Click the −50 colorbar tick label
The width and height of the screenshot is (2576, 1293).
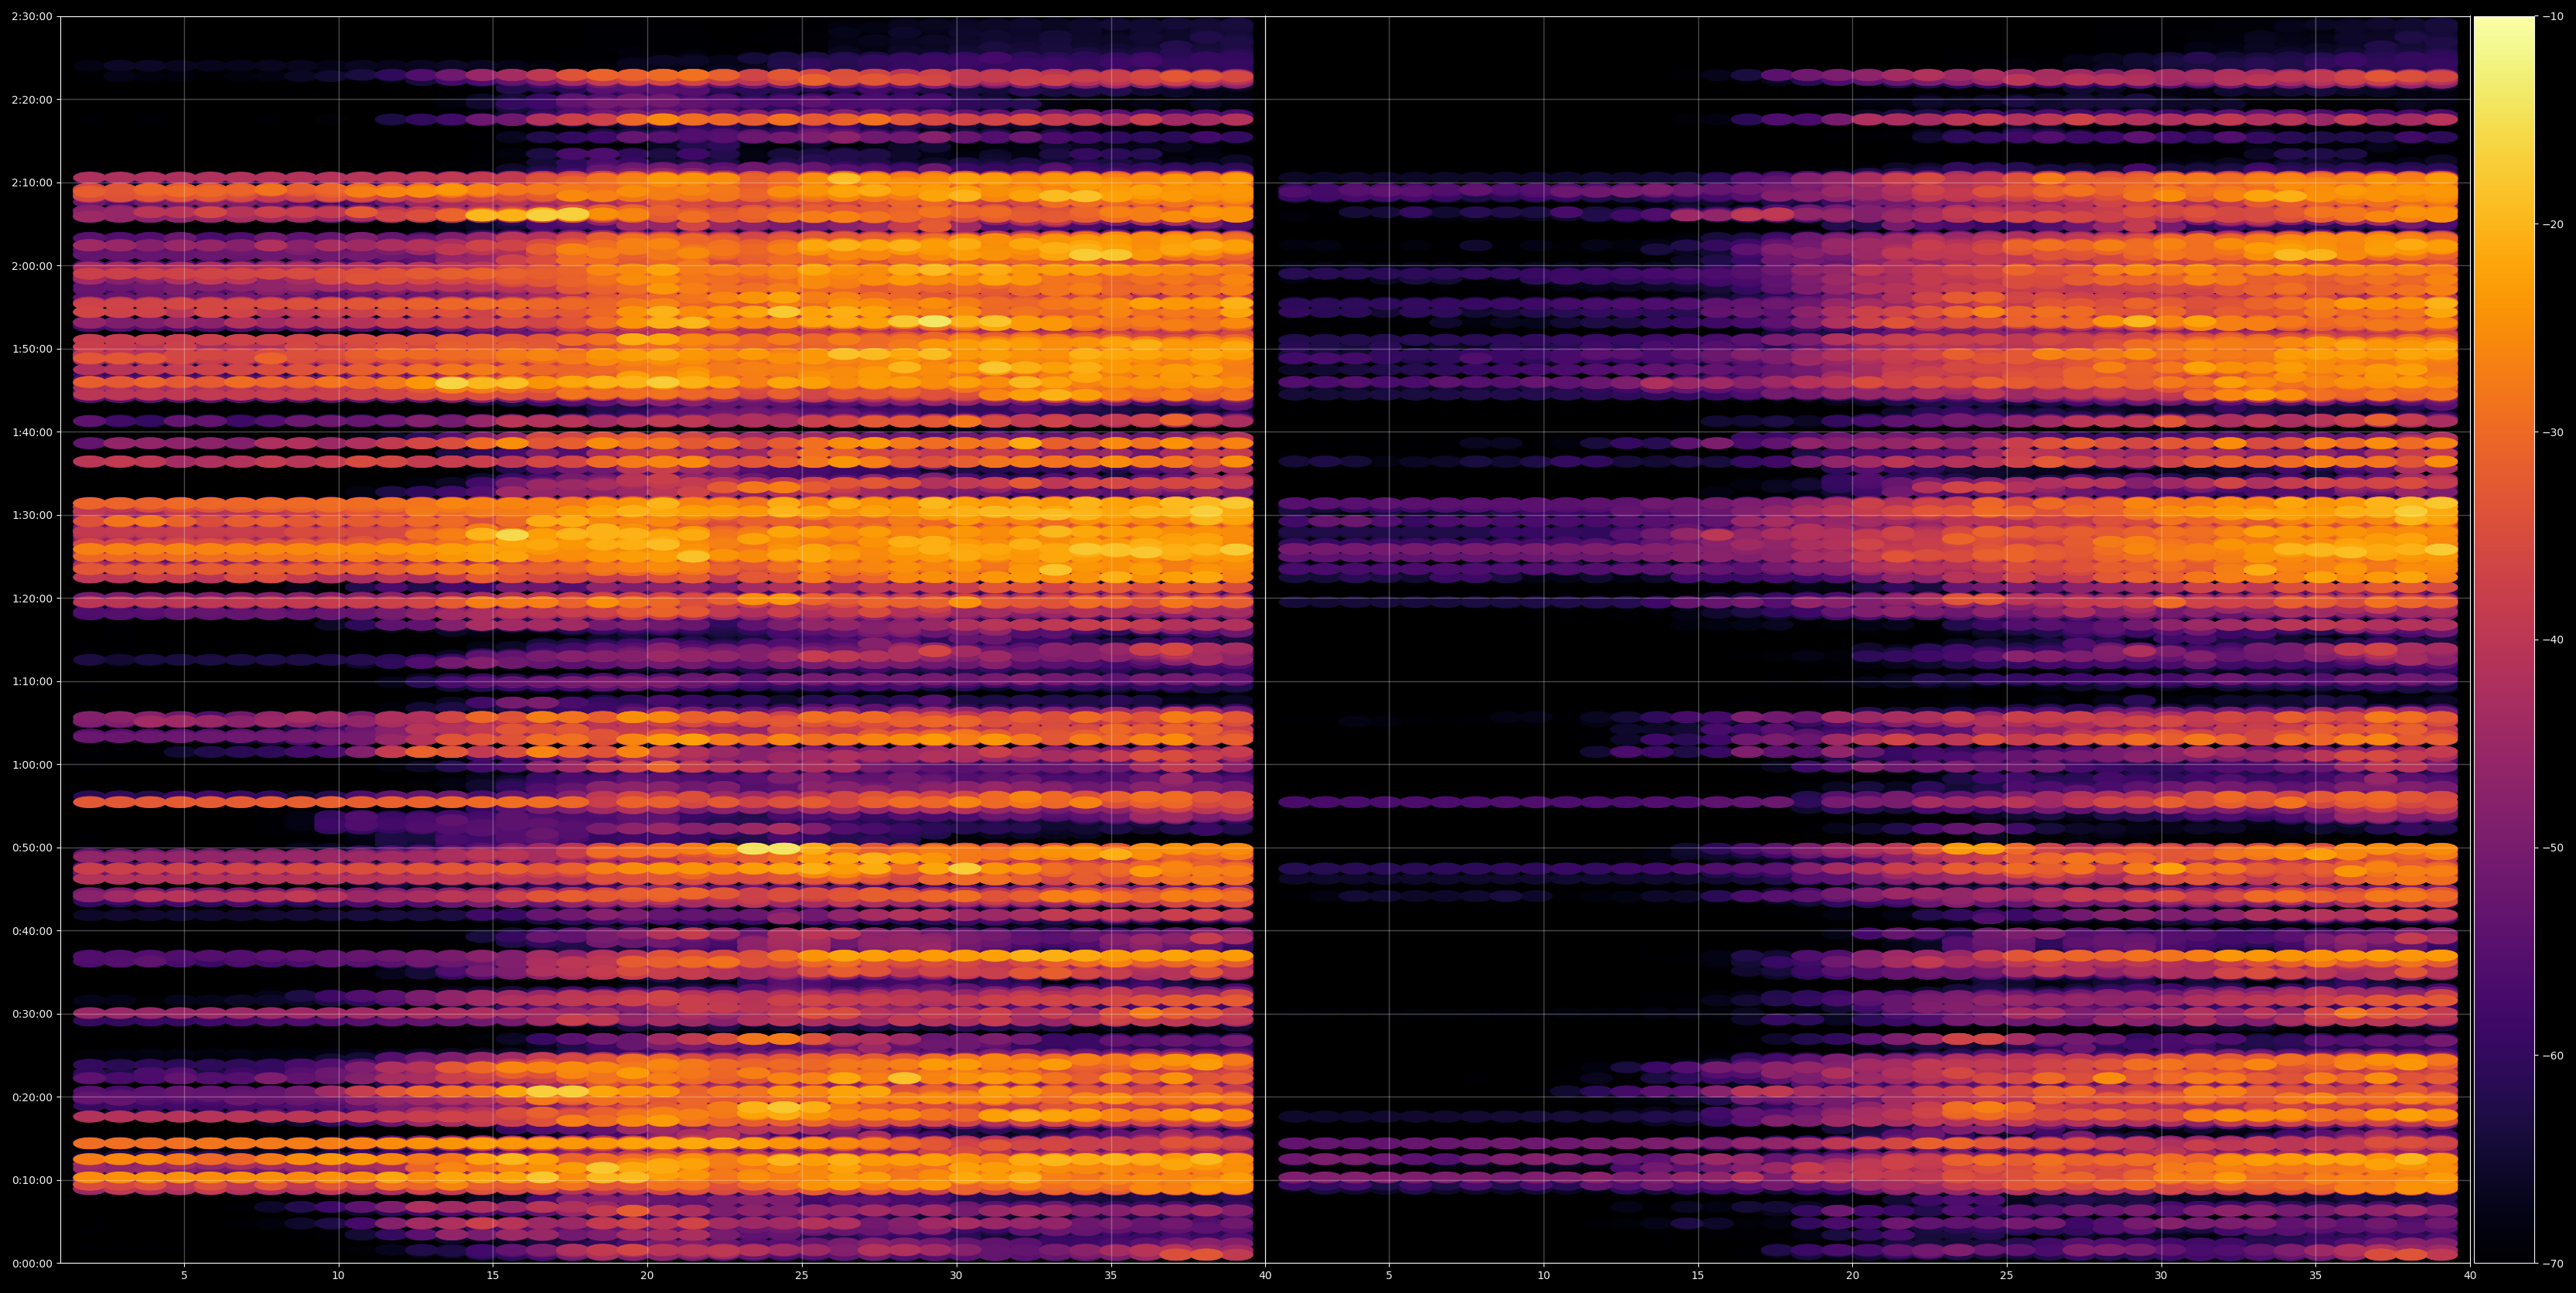[2554, 848]
